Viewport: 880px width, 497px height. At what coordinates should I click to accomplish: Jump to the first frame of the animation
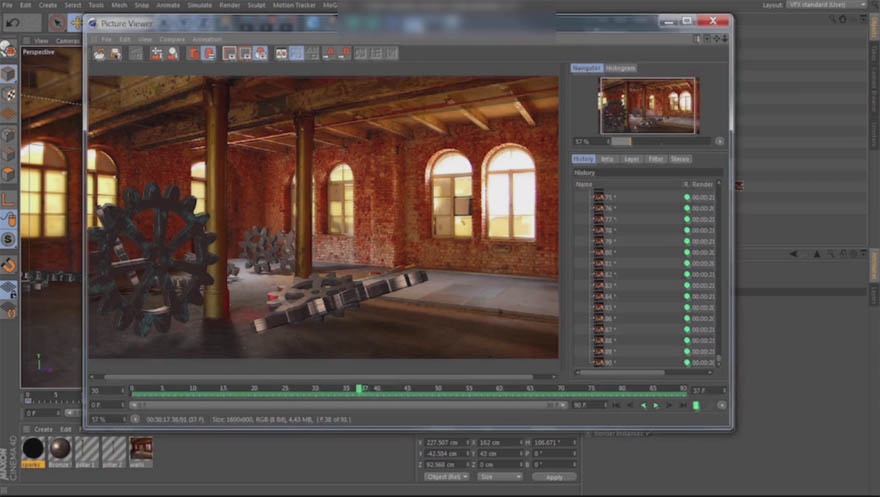click(616, 405)
